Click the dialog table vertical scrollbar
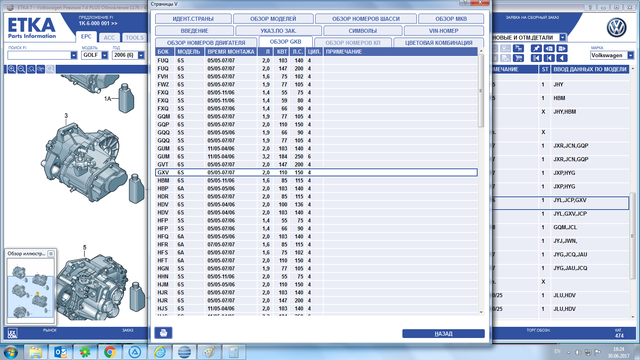Viewport: 640px width, 360px height. [x=481, y=91]
